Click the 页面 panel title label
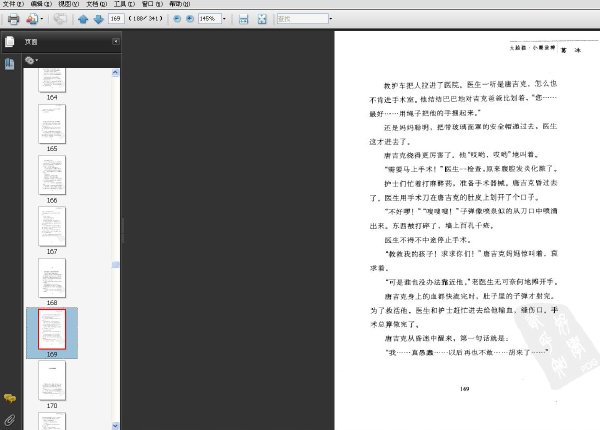The height and width of the screenshot is (430, 600). (31, 42)
